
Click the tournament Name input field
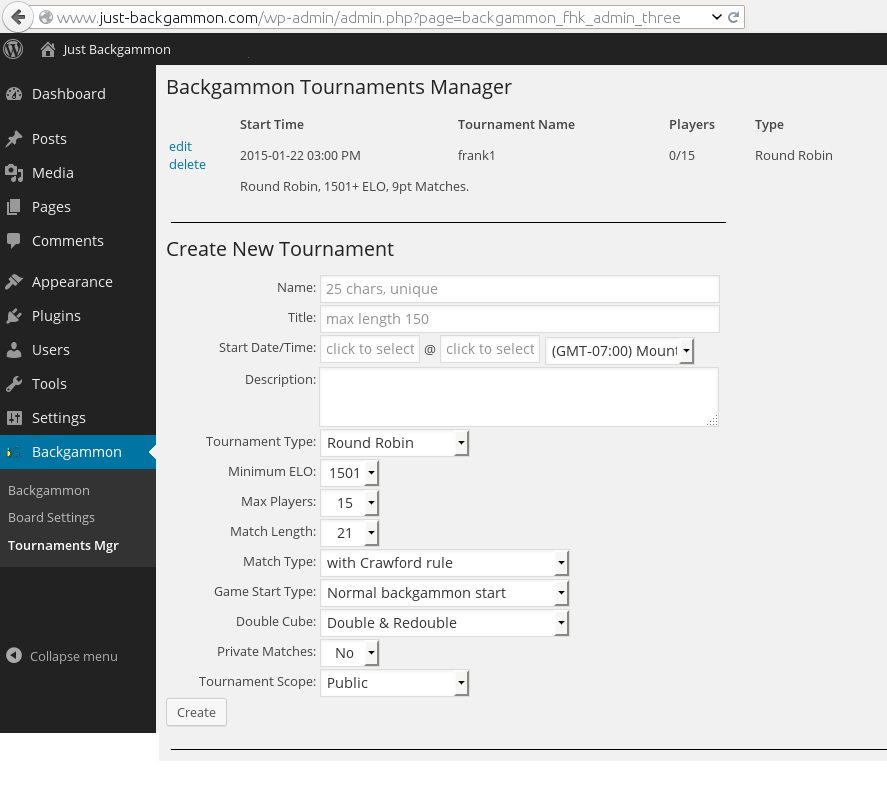pyautogui.click(x=519, y=289)
